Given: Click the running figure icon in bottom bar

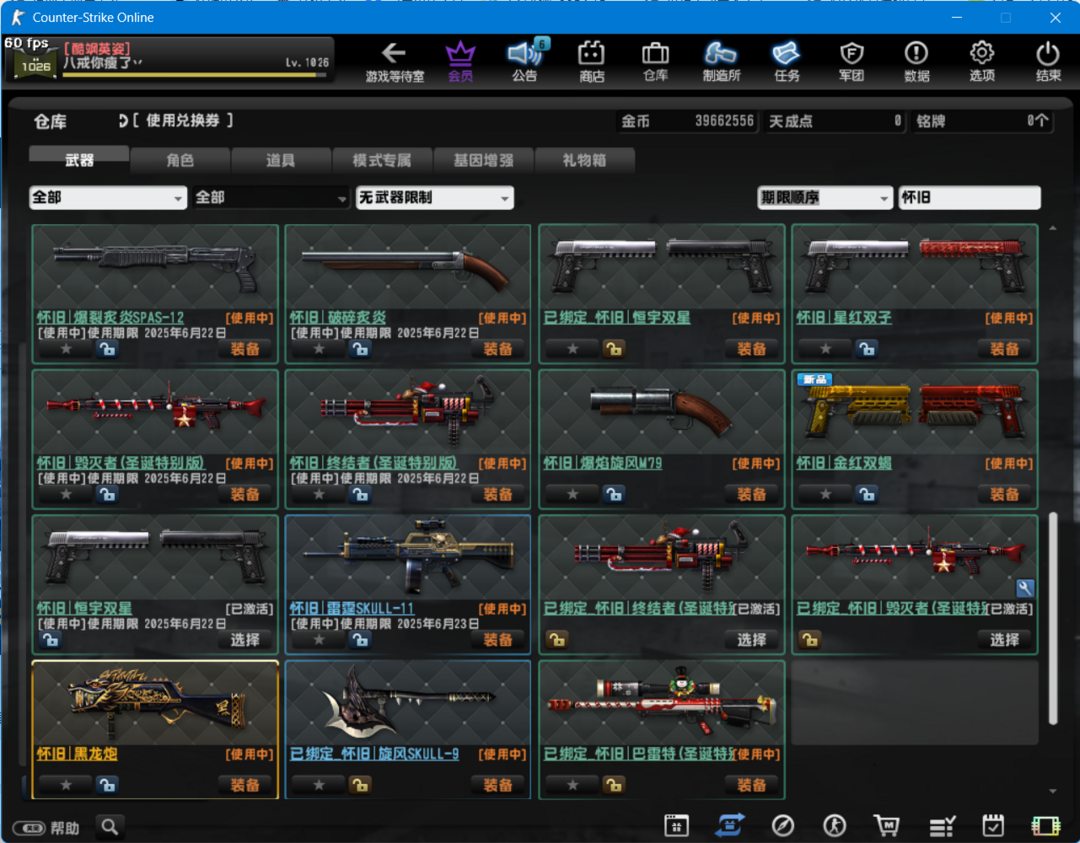Looking at the screenshot, I should 834,824.
